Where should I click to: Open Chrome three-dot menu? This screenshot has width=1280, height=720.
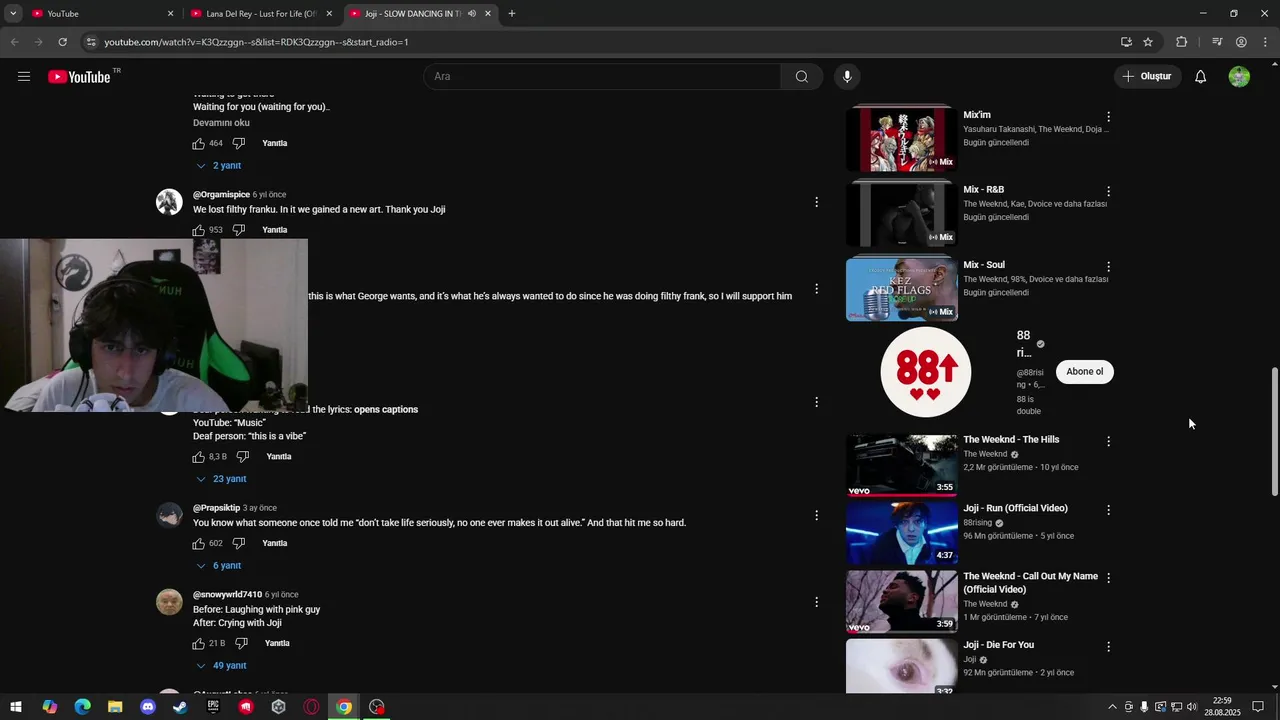[1265, 42]
